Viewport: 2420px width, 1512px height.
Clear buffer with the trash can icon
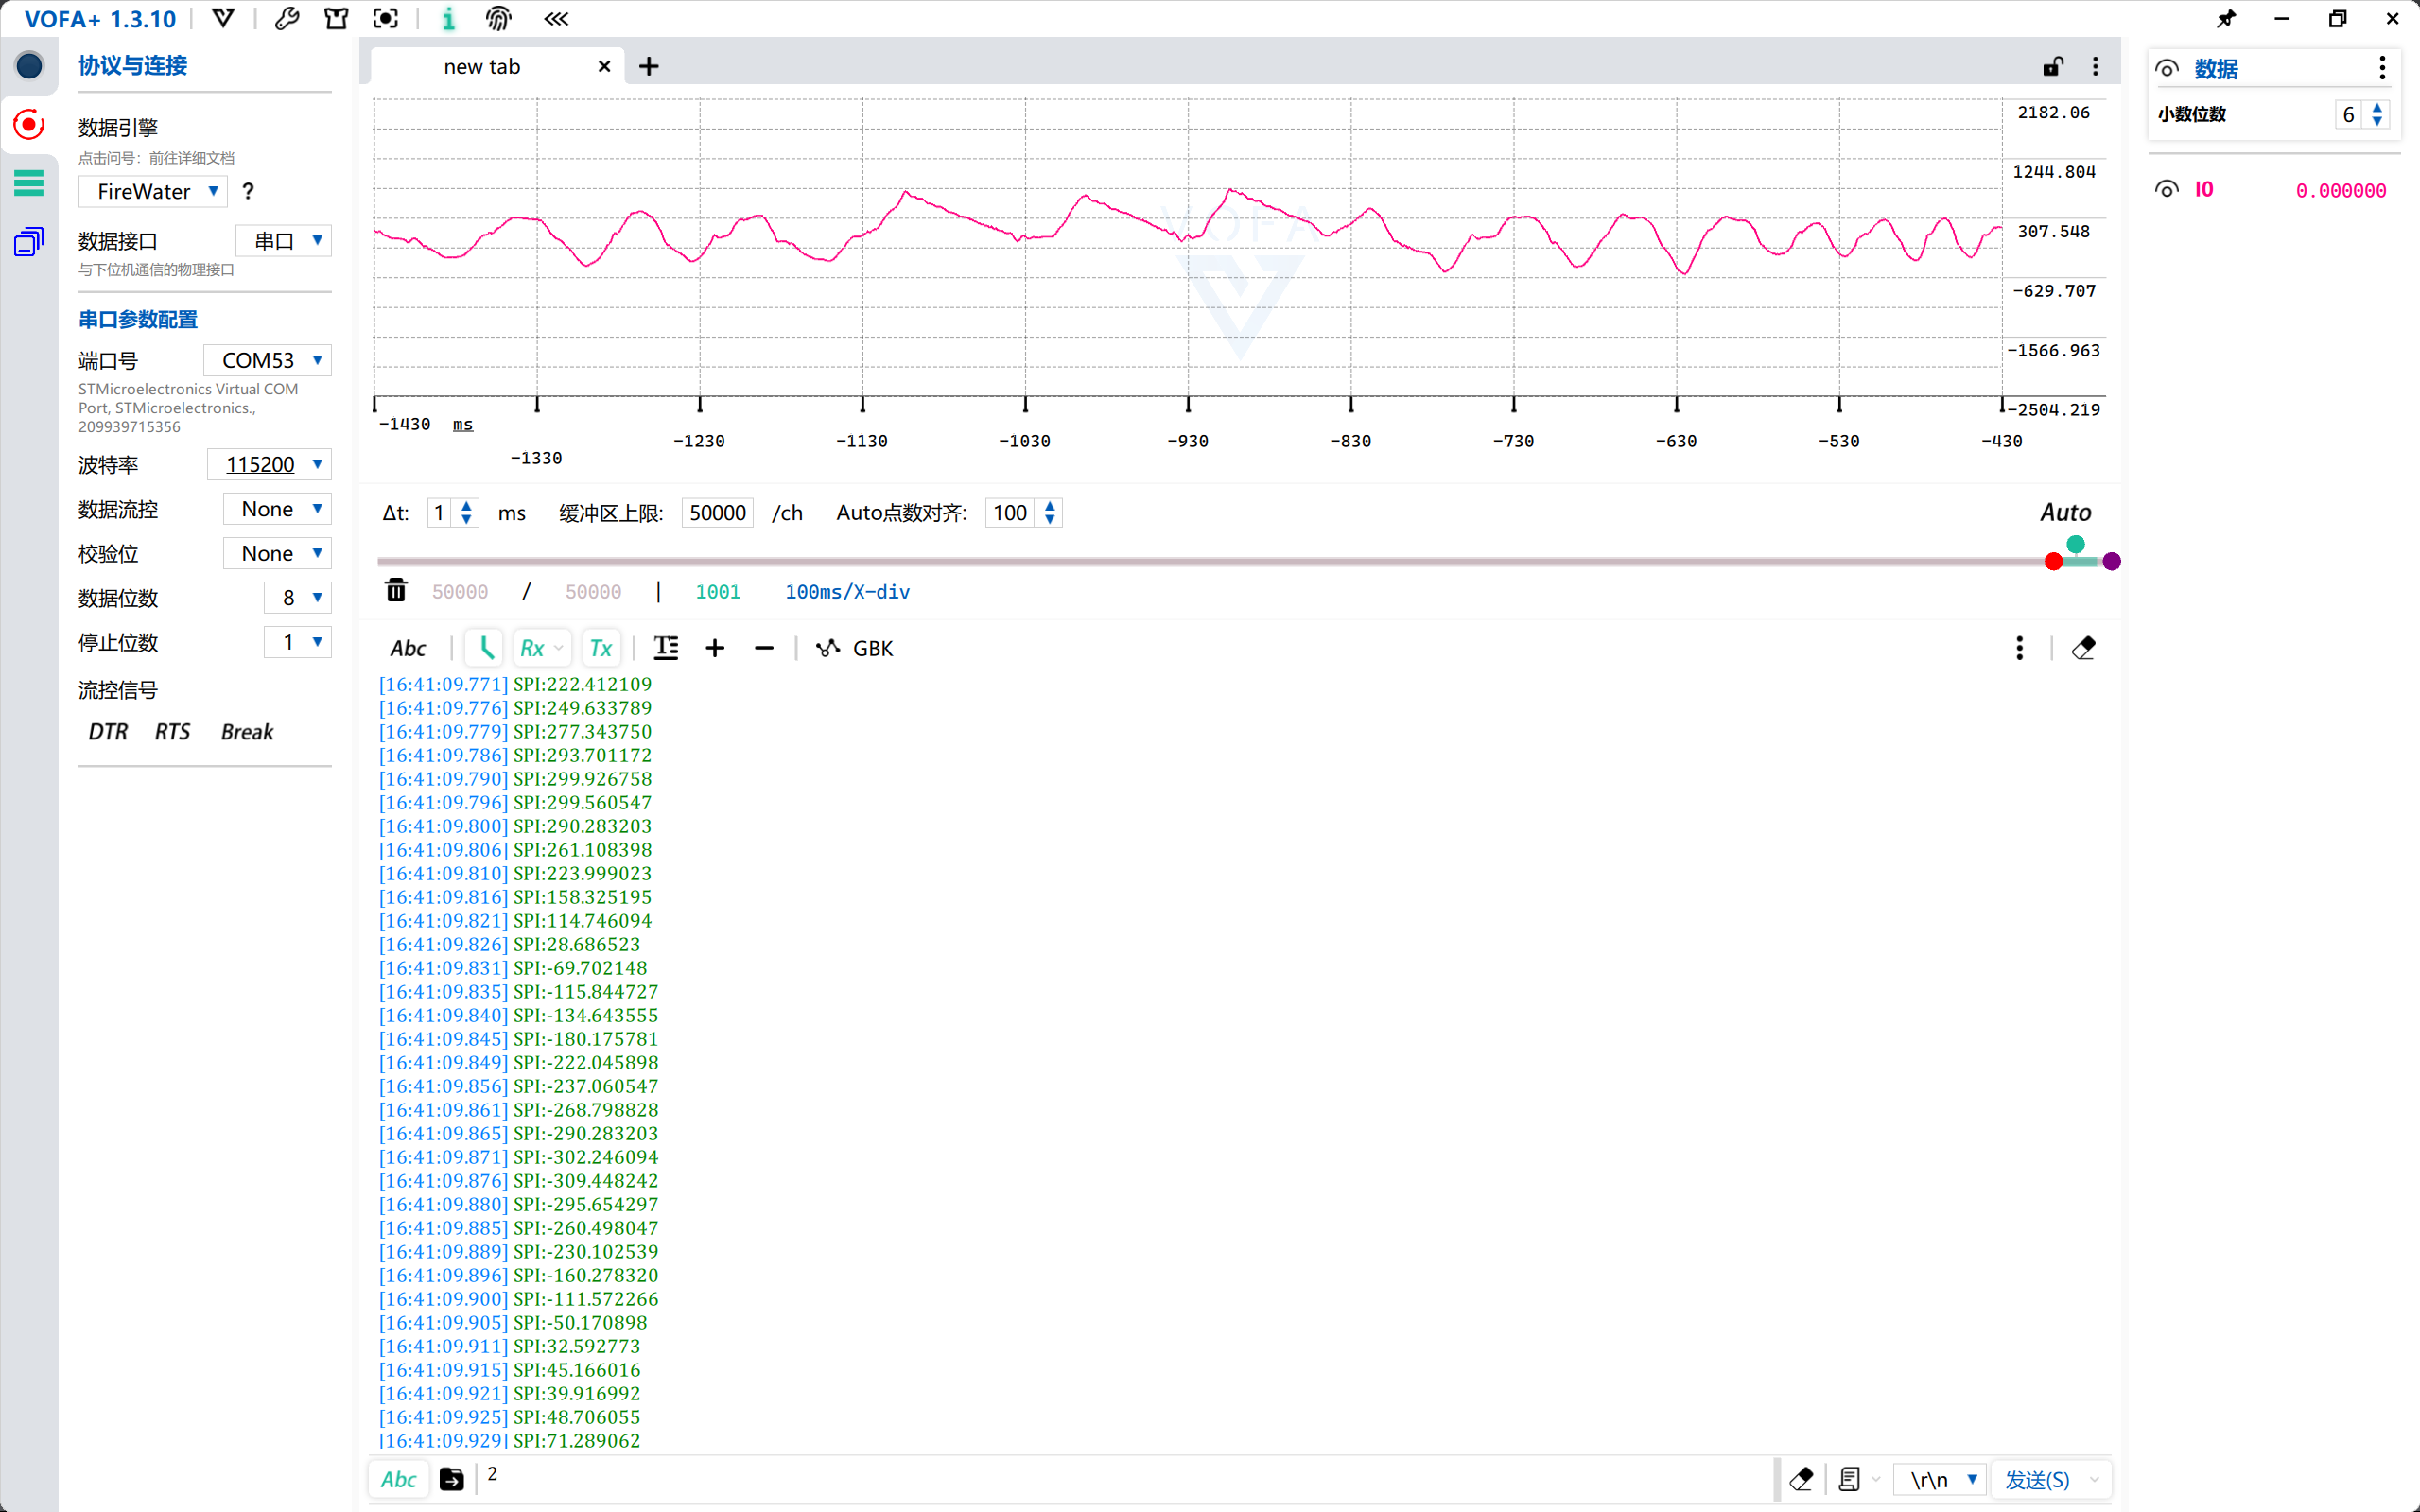pos(396,591)
